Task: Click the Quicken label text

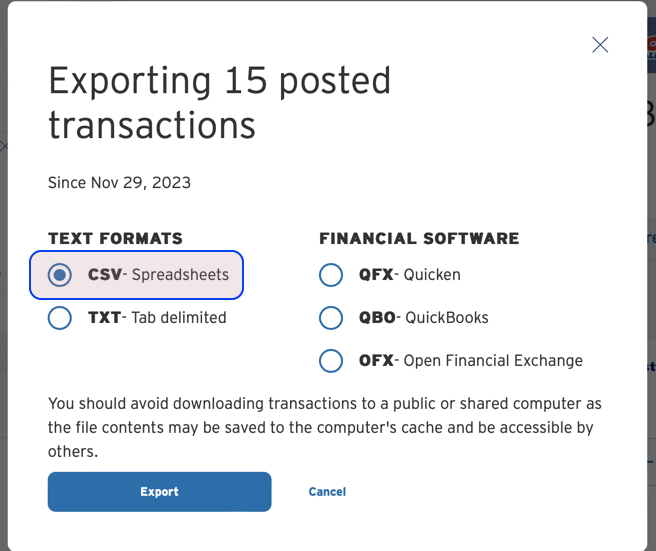Action: tap(435, 274)
